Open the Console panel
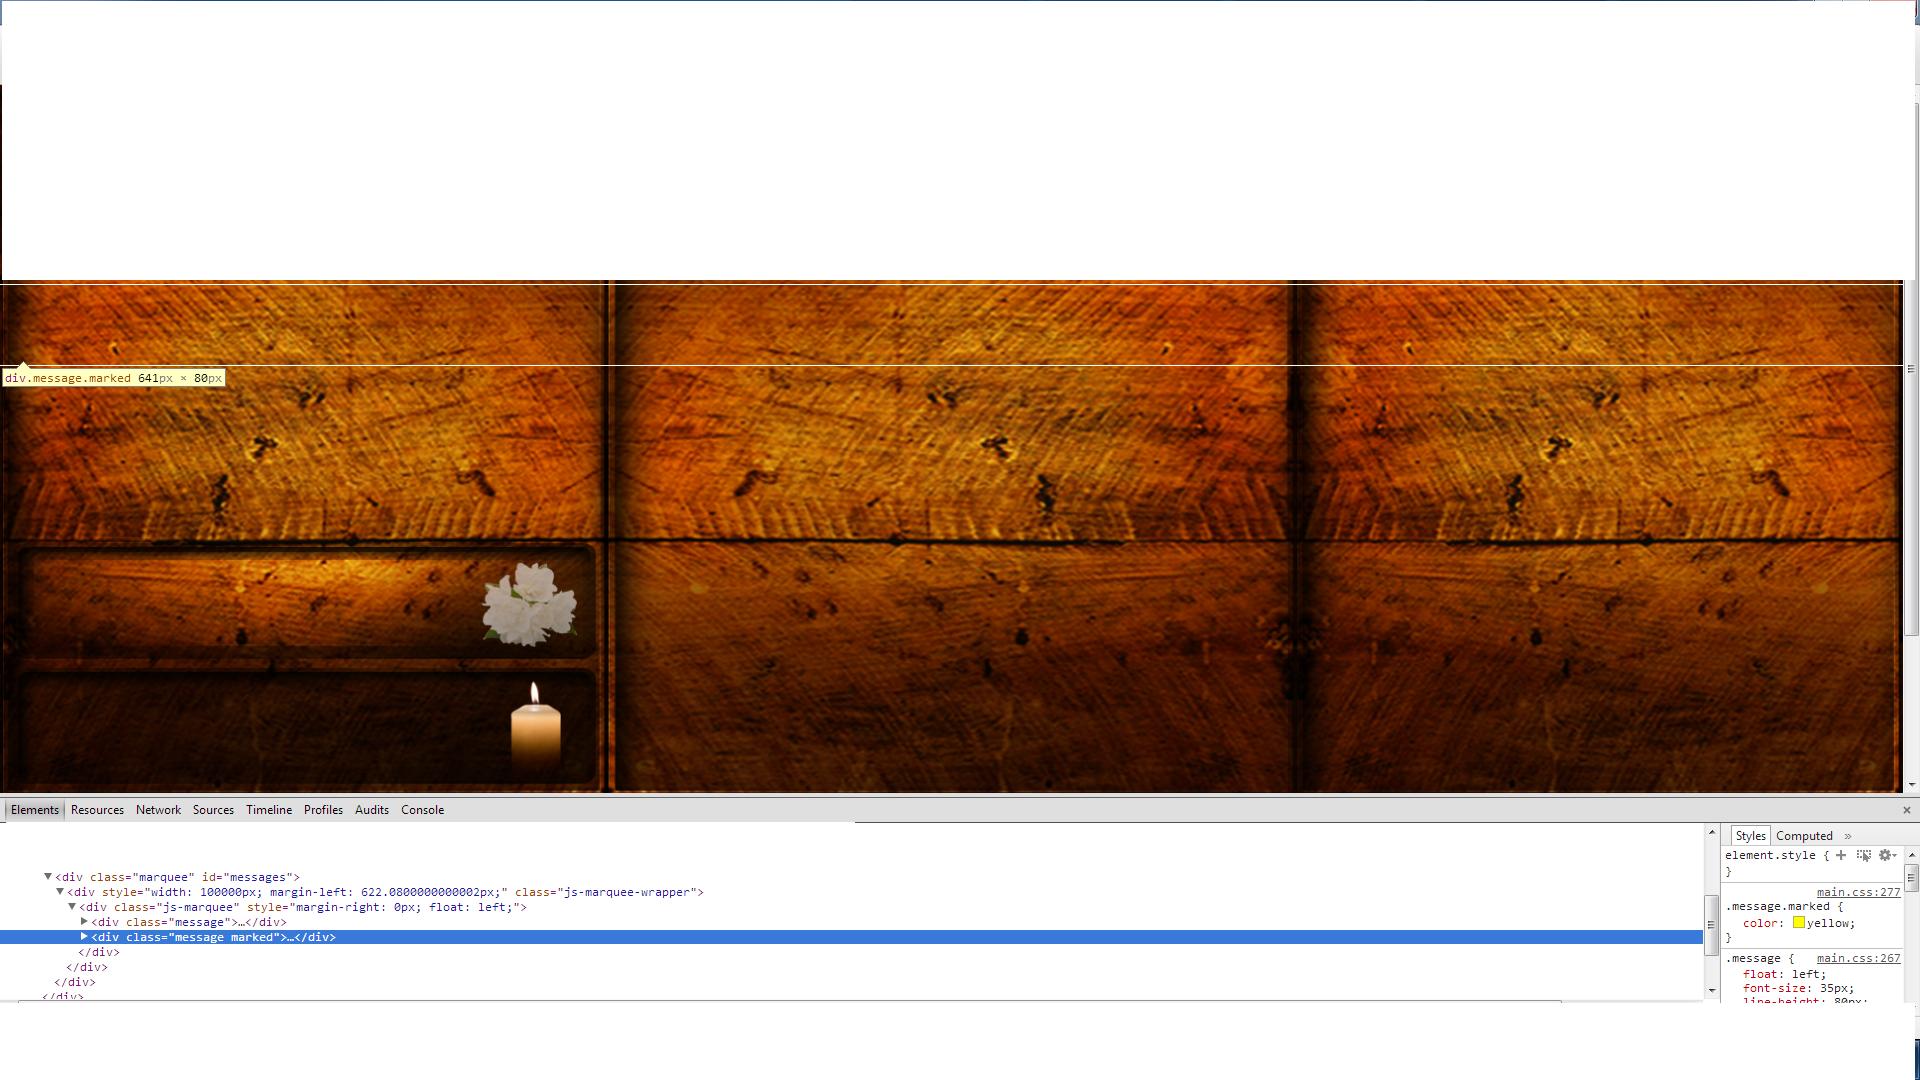The width and height of the screenshot is (1920, 1080). (421, 810)
